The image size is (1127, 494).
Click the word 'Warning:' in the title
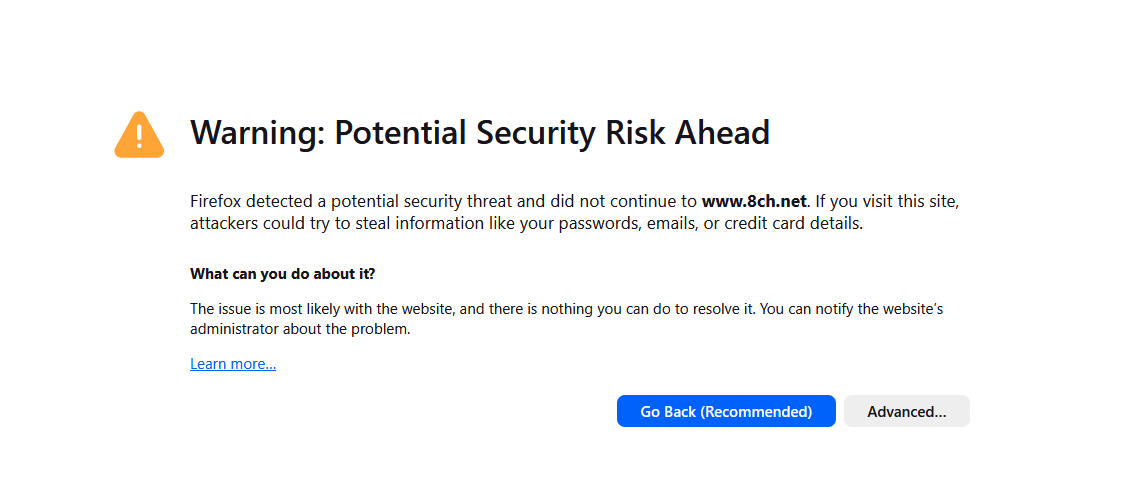(x=257, y=133)
